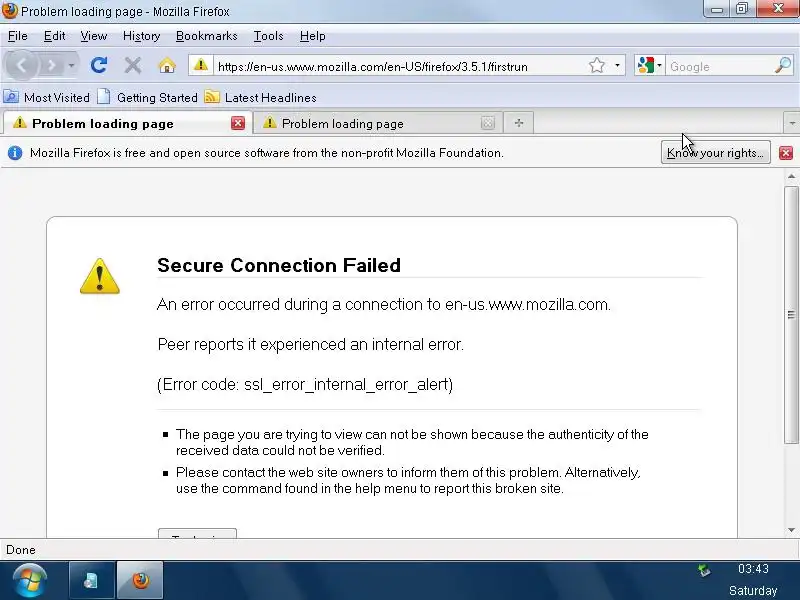Minimize the Firefox window

[x=717, y=9]
